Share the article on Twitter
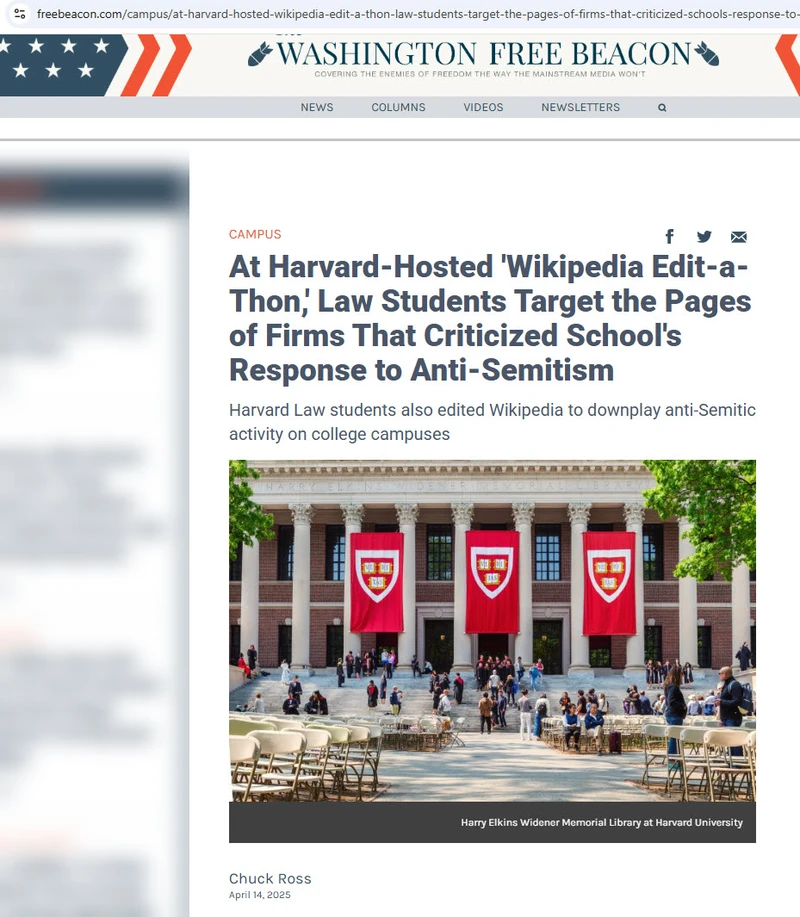The image size is (800, 917). (x=704, y=236)
